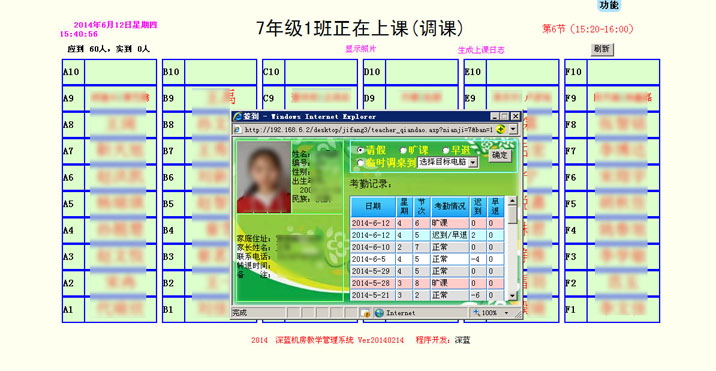Click date 2014-6-12 in 迟到/早退 row
Viewport: 716px width, 371px height.
pos(373,235)
